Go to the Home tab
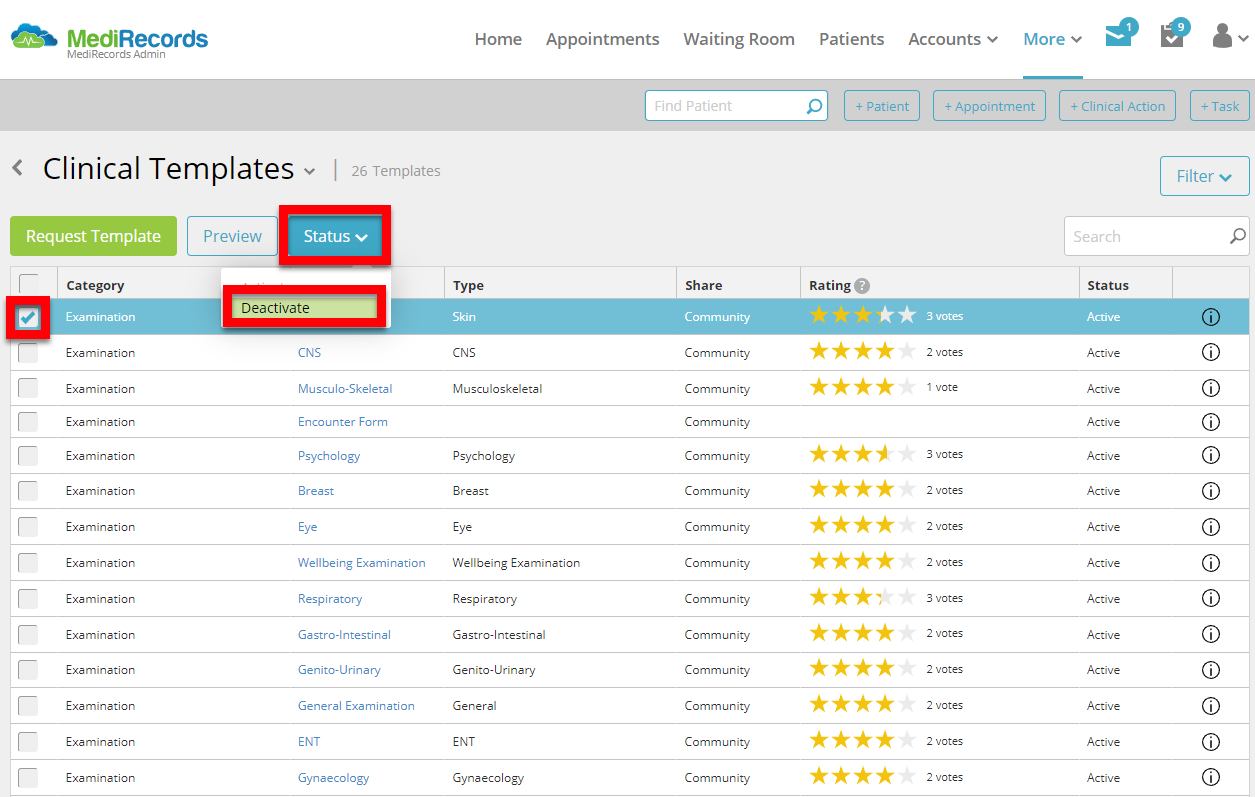1255x797 pixels. [498, 39]
